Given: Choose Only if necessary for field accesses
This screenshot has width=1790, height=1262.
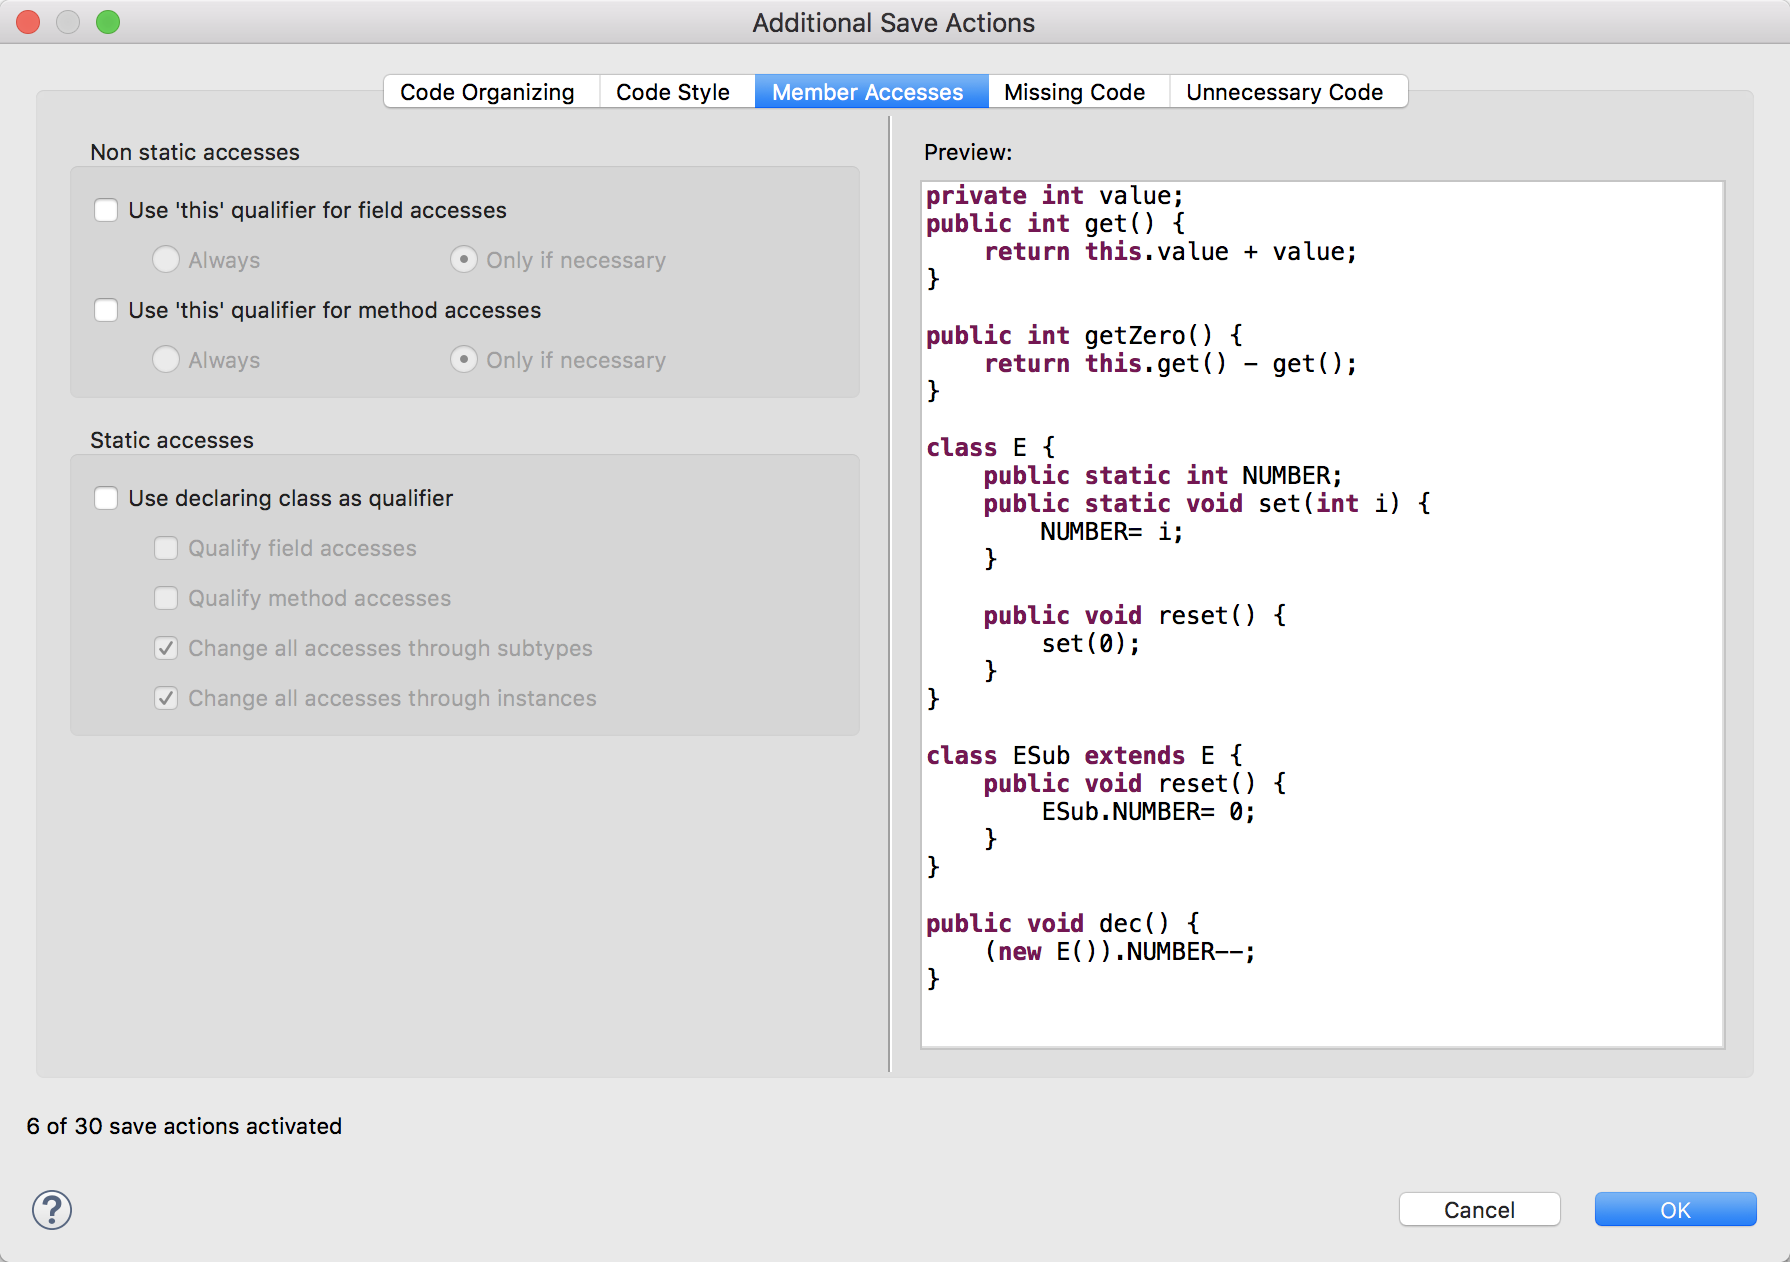Looking at the screenshot, I should [x=464, y=260].
